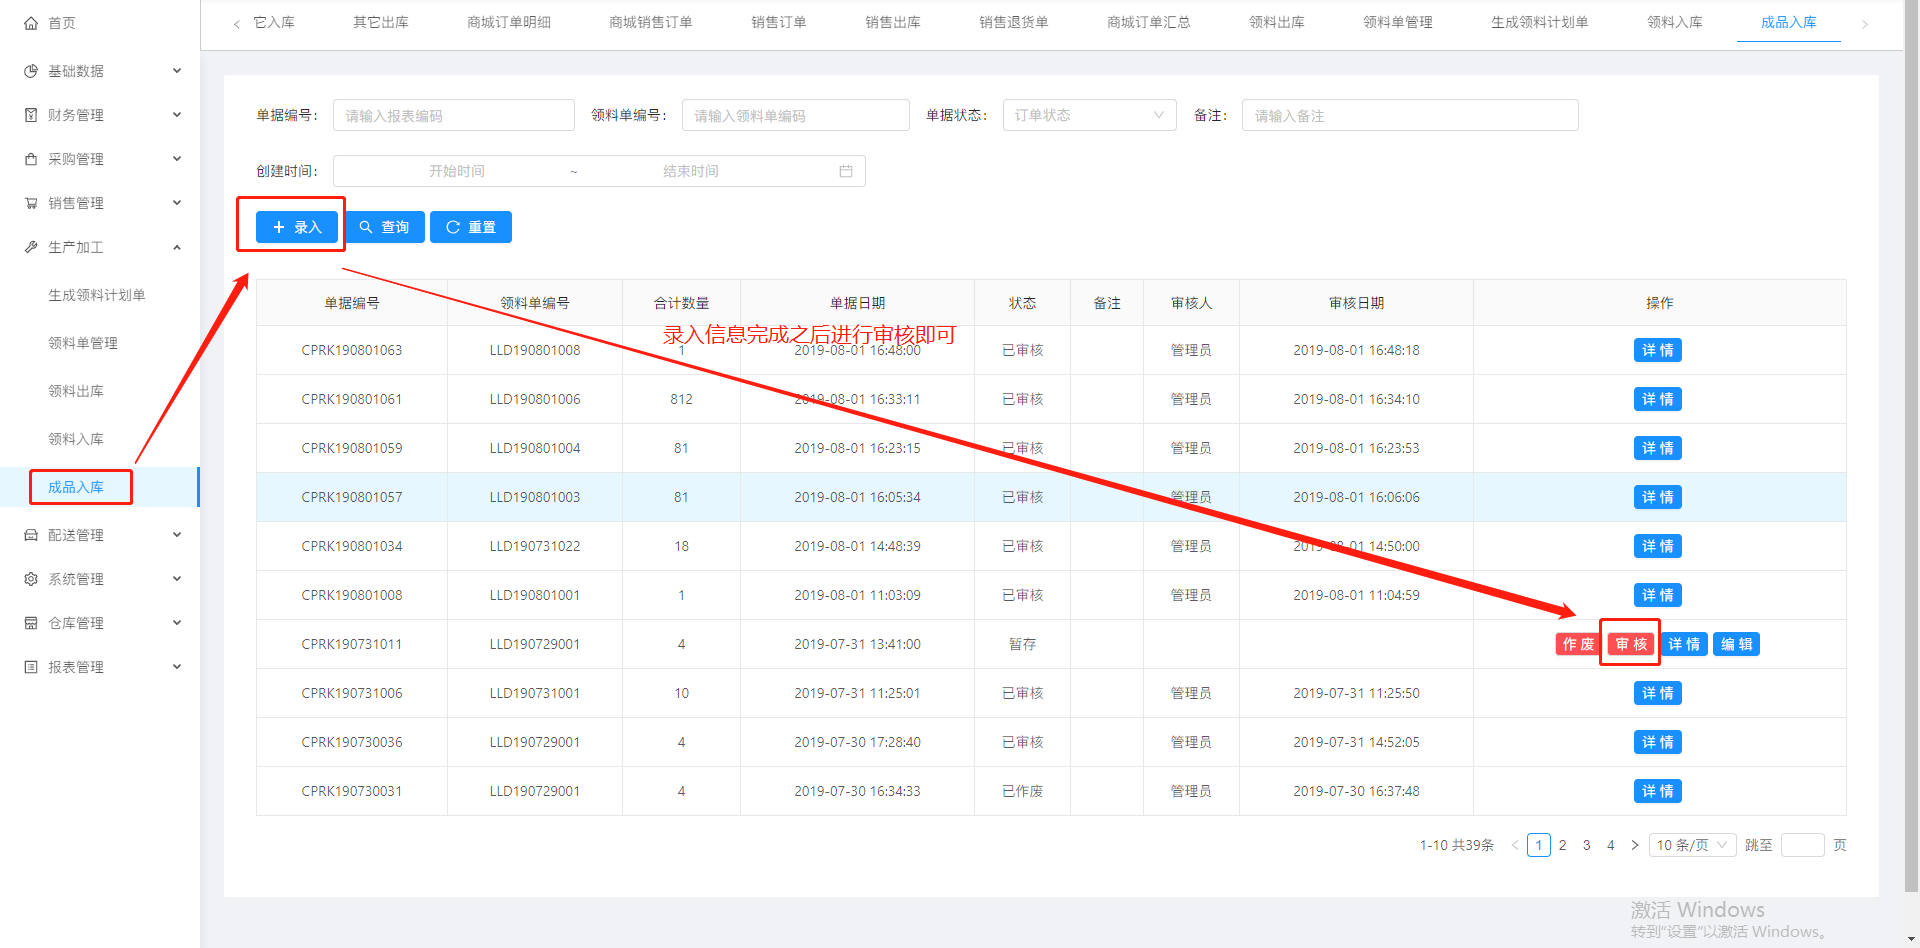
Task: Switch to the 商城订单汇总 tab
Action: click(x=1149, y=22)
